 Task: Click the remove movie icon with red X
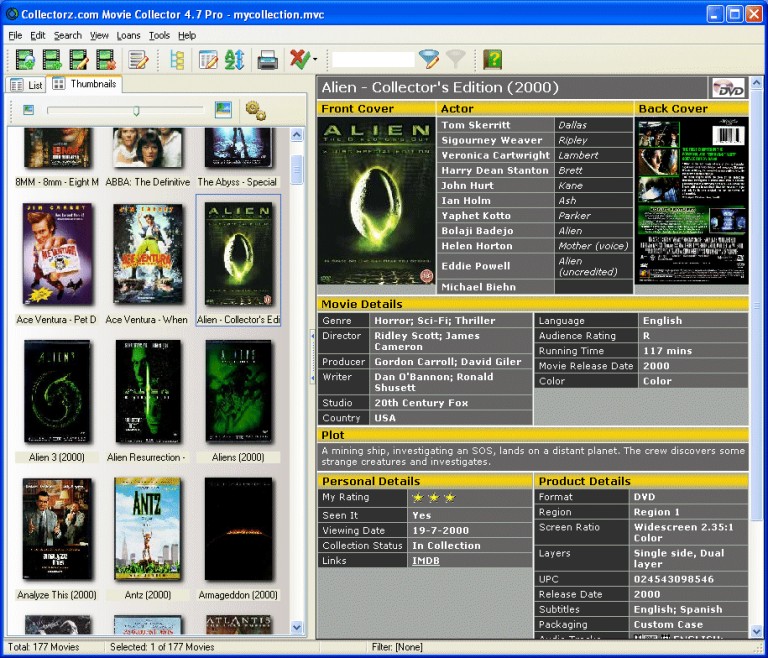click(106, 60)
